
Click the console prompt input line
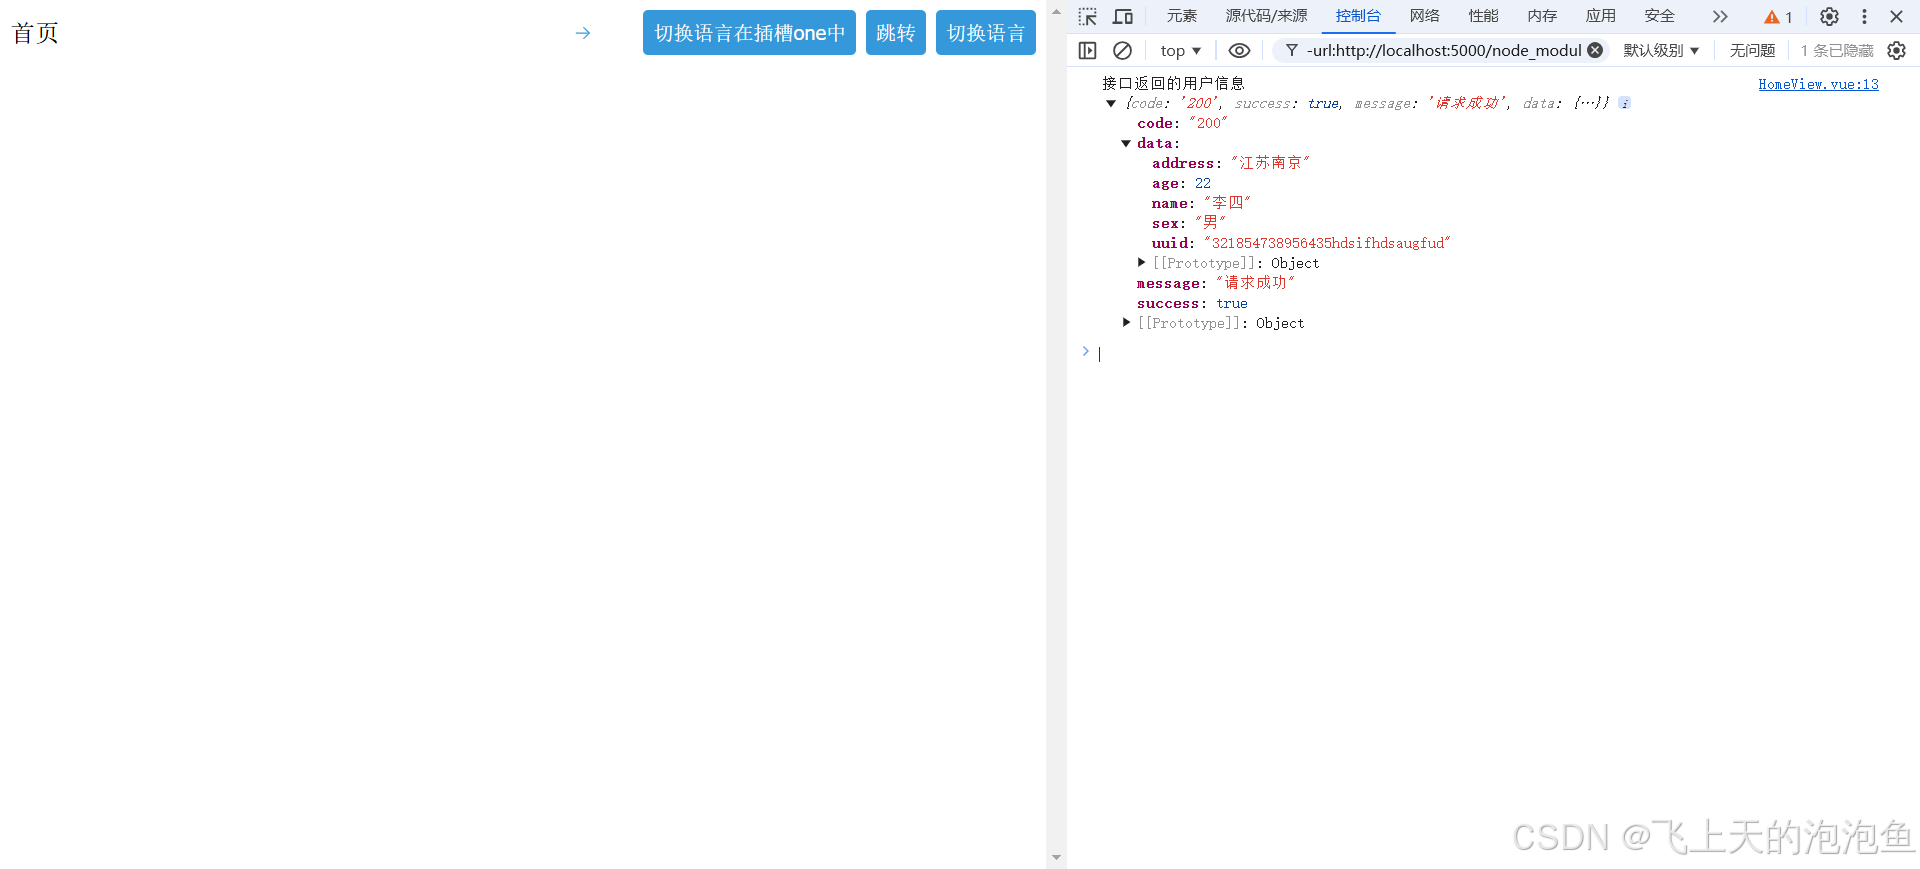coord(1500,353)
